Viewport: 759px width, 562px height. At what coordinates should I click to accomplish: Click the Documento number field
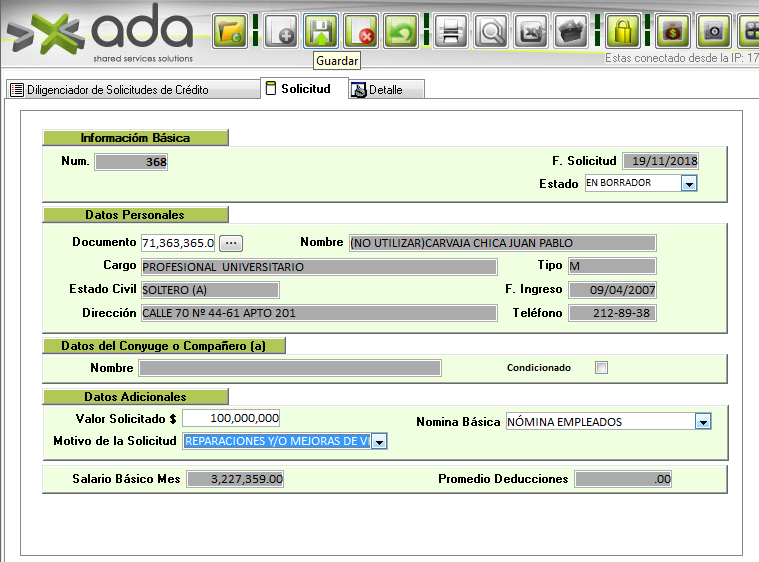point(178,243)
